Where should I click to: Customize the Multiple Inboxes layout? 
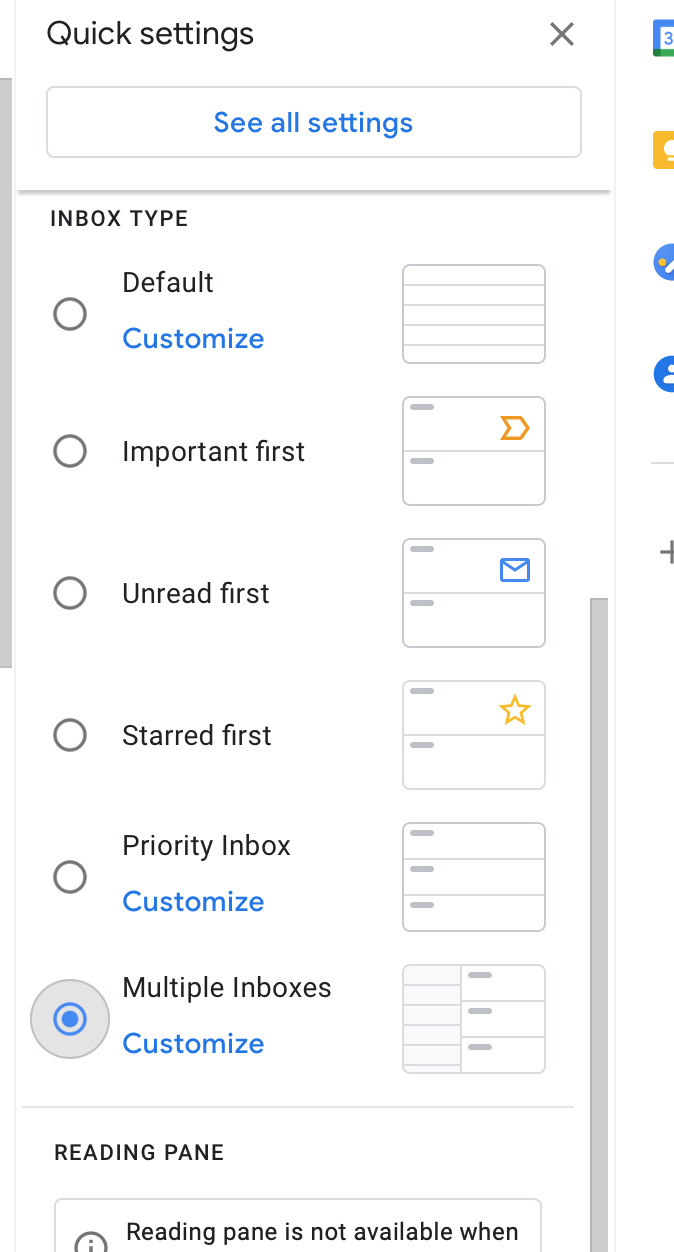(x=193, y=1044)
